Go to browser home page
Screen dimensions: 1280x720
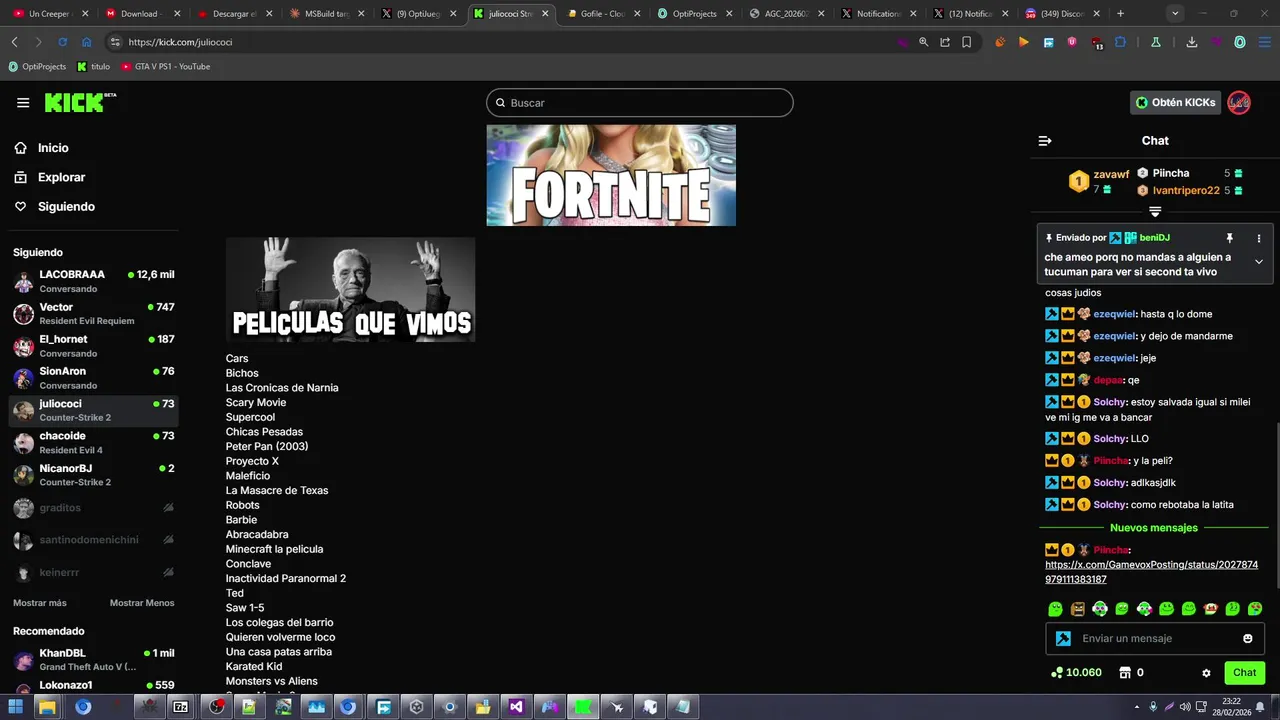pos(86,42)
